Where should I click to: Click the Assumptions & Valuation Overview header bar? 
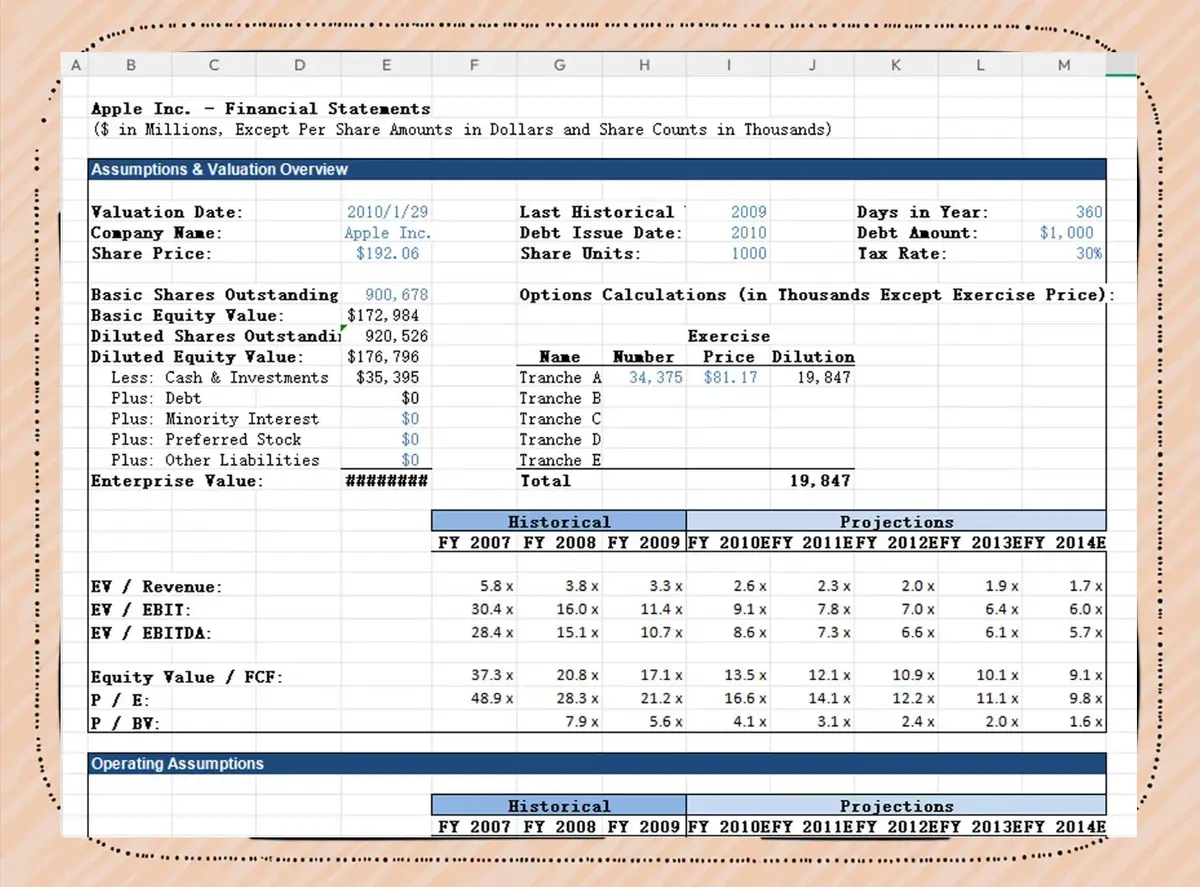(597, 170)
